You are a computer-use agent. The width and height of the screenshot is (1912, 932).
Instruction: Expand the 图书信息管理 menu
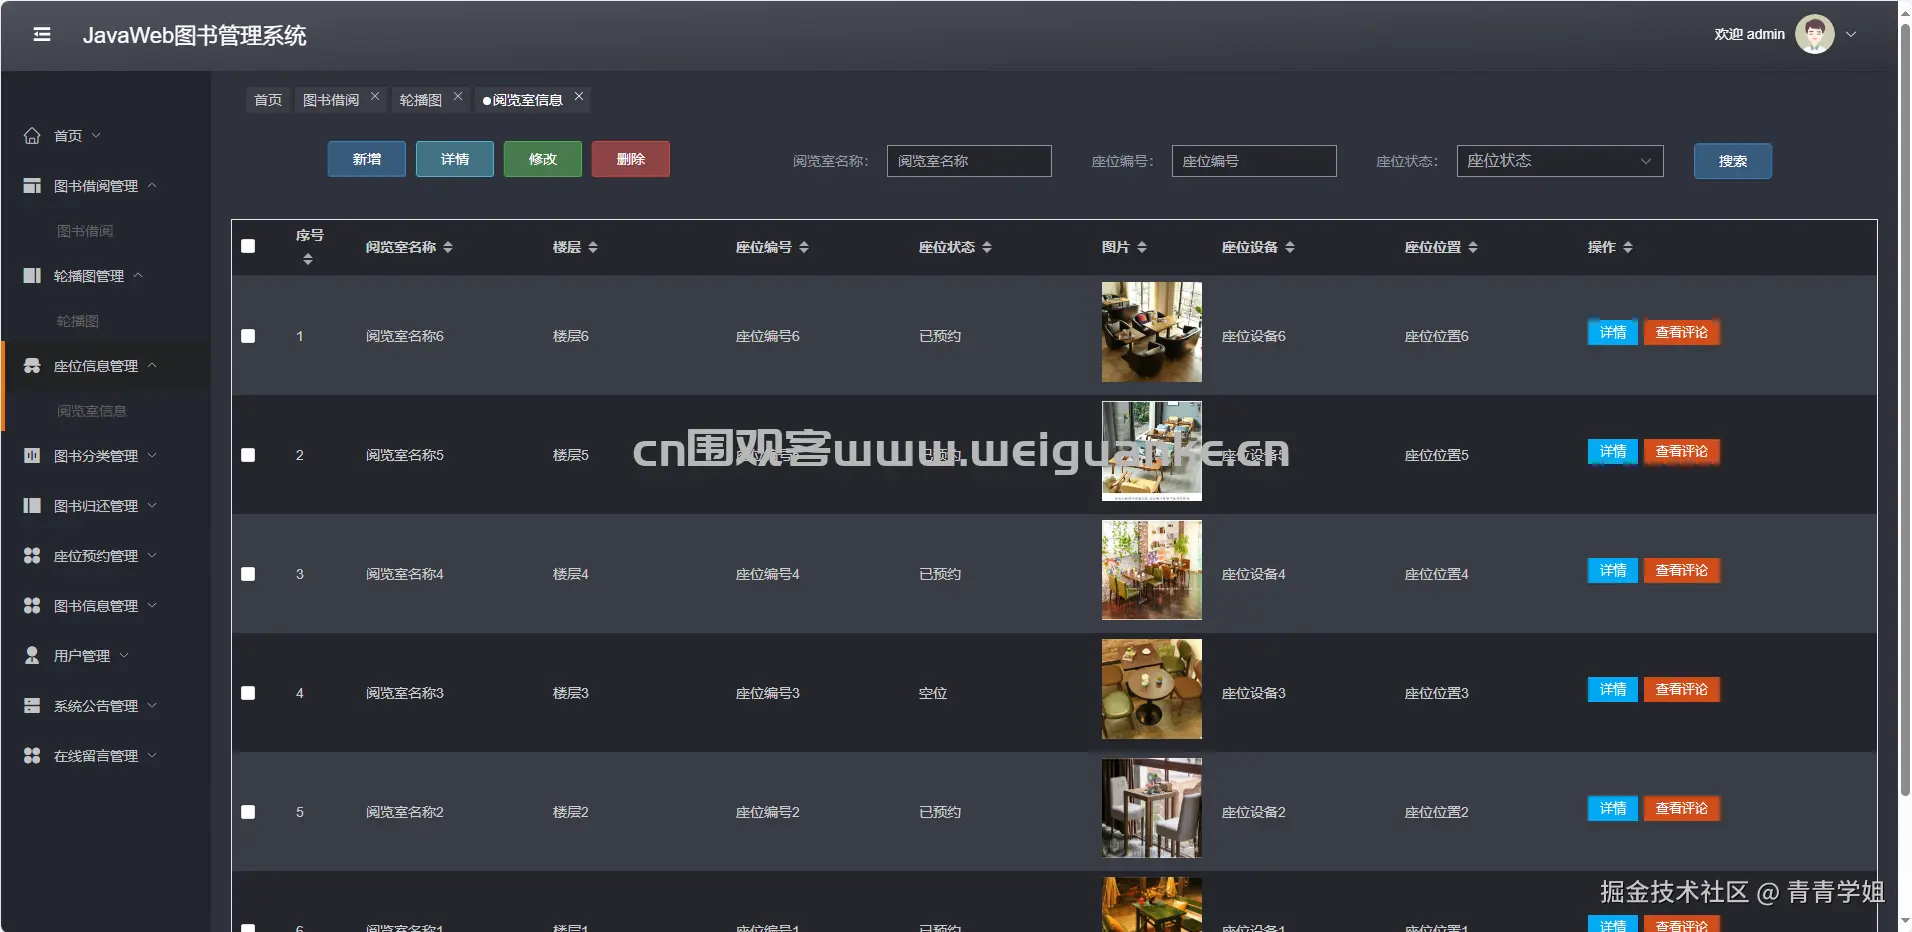click(x=152, y=605)
